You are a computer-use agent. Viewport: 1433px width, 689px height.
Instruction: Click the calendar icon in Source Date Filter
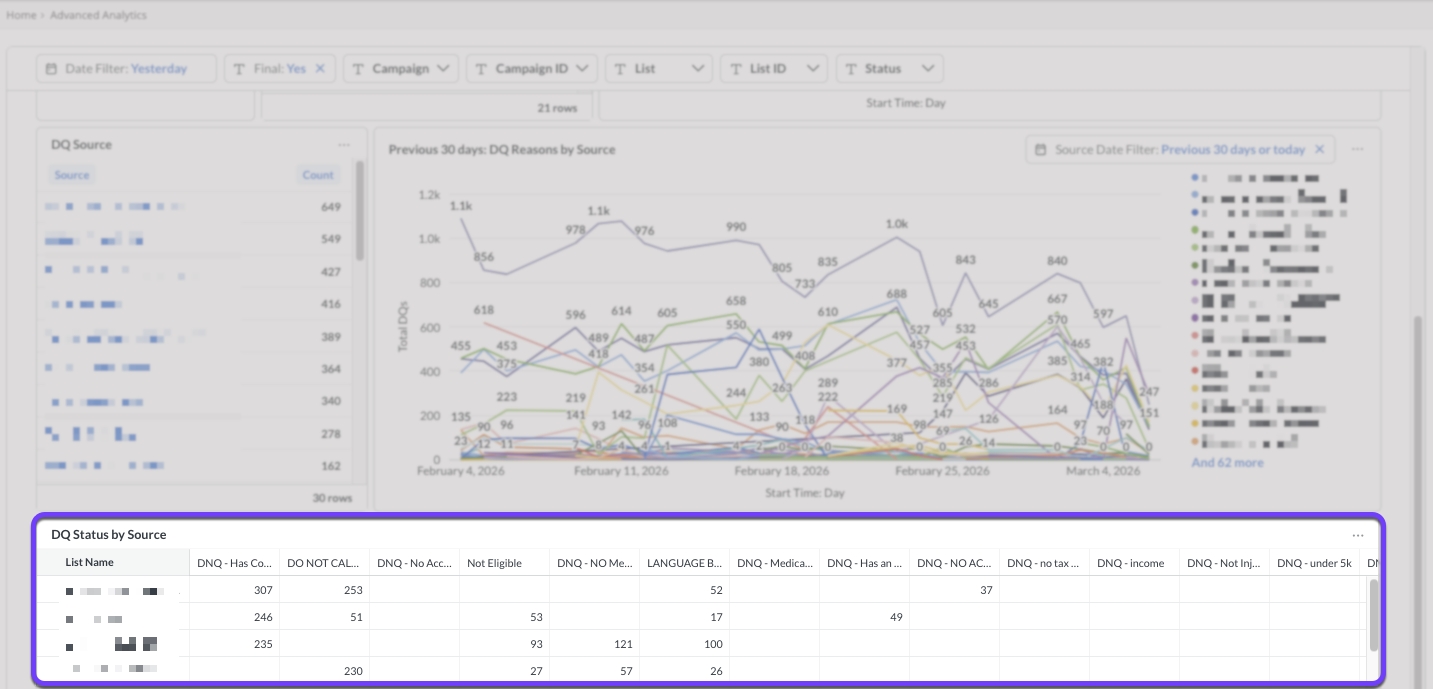[x=1043, y=150]
